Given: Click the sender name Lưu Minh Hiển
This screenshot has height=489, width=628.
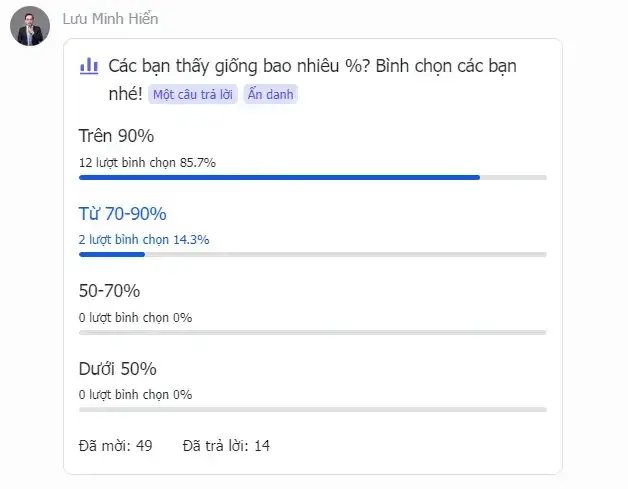Looking at the screenshot, I should [111, 19].
